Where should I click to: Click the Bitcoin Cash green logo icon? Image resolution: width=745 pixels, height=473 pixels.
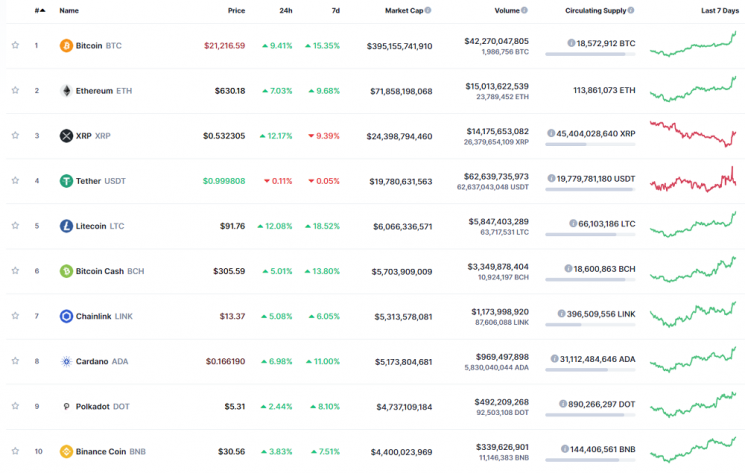tap(66, 271)
